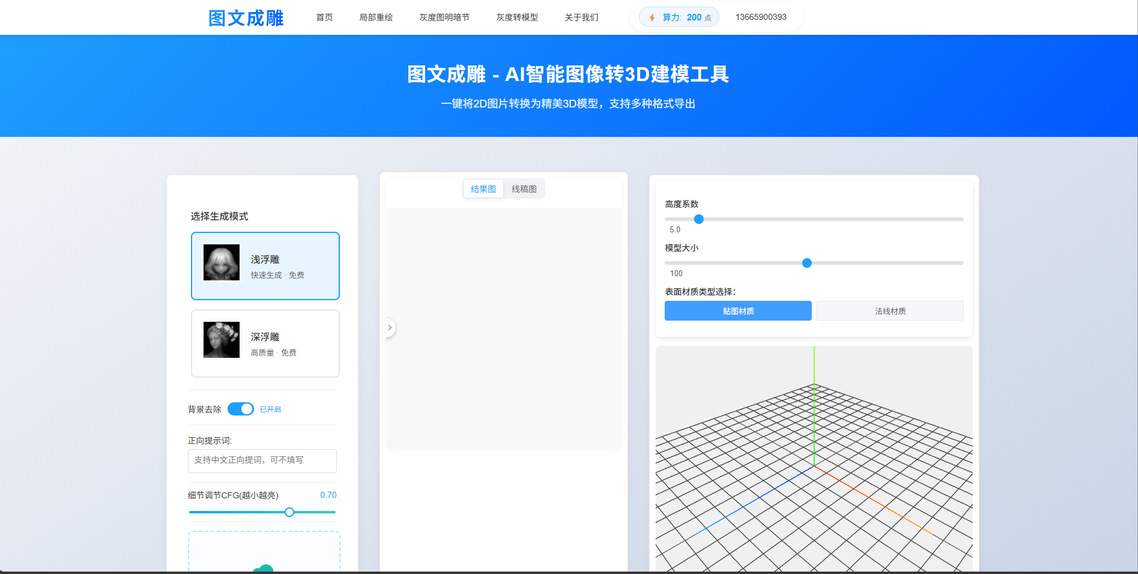Image resolution: width=1138 pixels, height=574 pixels.
Task: Click the lightning bolt 算力 icon
Action: point(652,17)
